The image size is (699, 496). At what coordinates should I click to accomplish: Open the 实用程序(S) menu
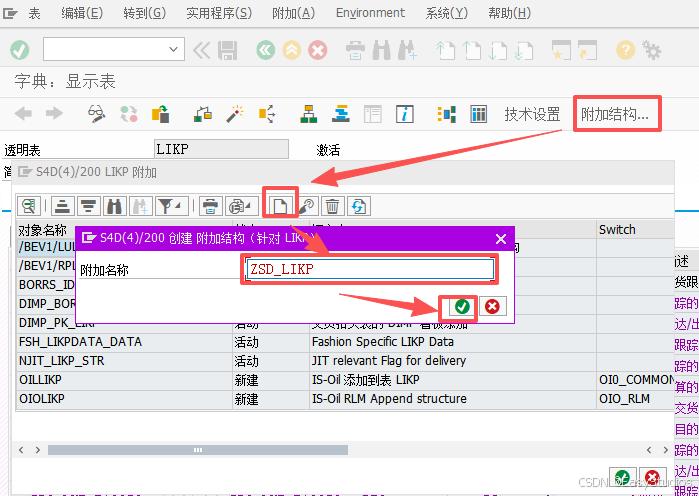point(219,13)
